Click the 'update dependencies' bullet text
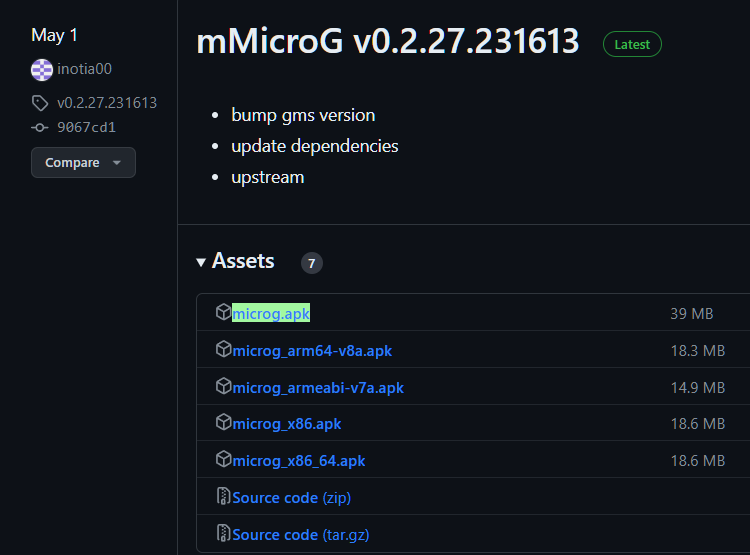This screenshot has width=750, height=555. (x=315, y=146)
